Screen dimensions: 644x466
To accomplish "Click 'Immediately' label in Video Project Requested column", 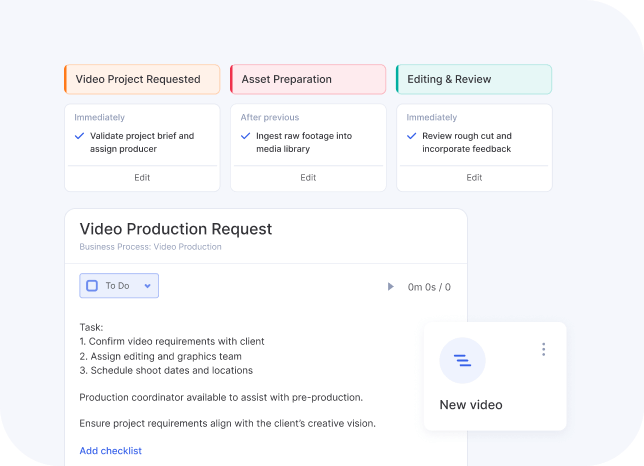I will 99,117.
